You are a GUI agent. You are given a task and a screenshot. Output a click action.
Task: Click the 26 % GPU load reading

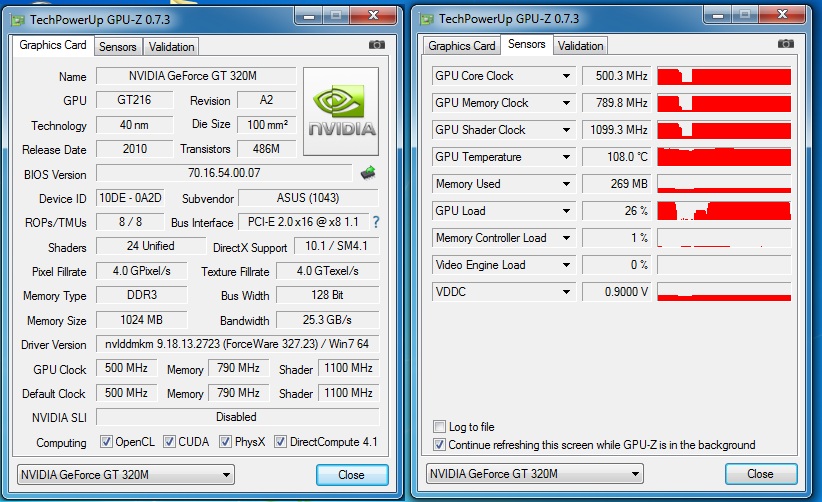616,211
